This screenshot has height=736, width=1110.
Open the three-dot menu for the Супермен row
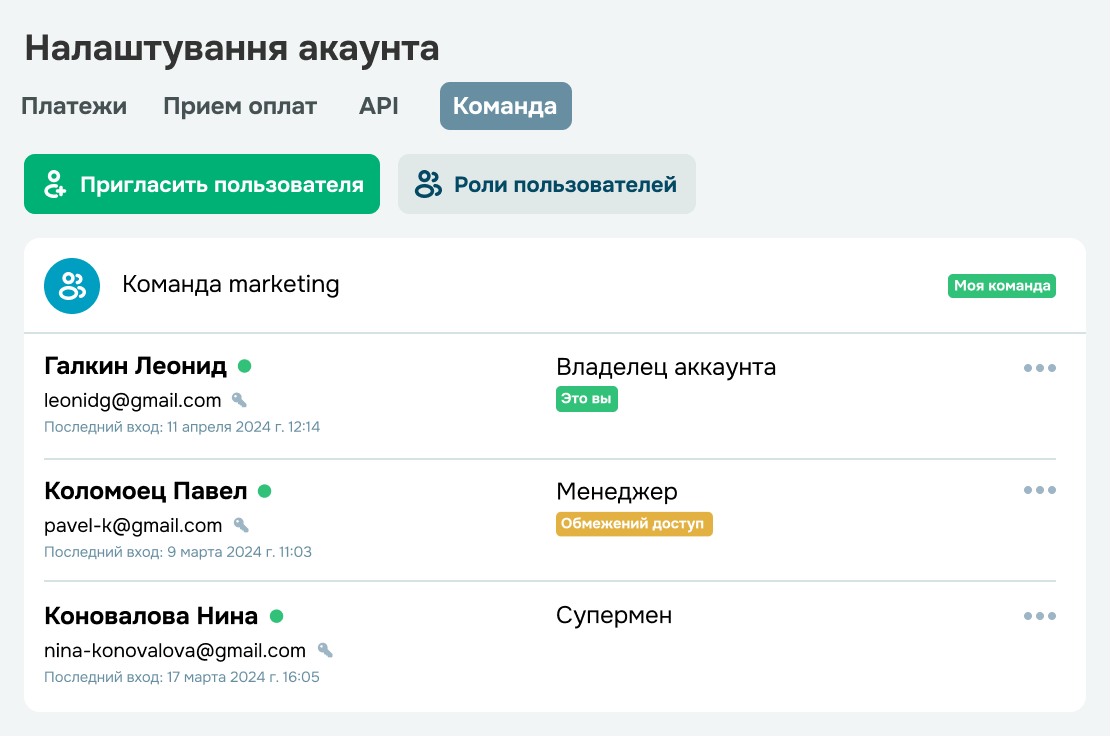pos(1039,616)
